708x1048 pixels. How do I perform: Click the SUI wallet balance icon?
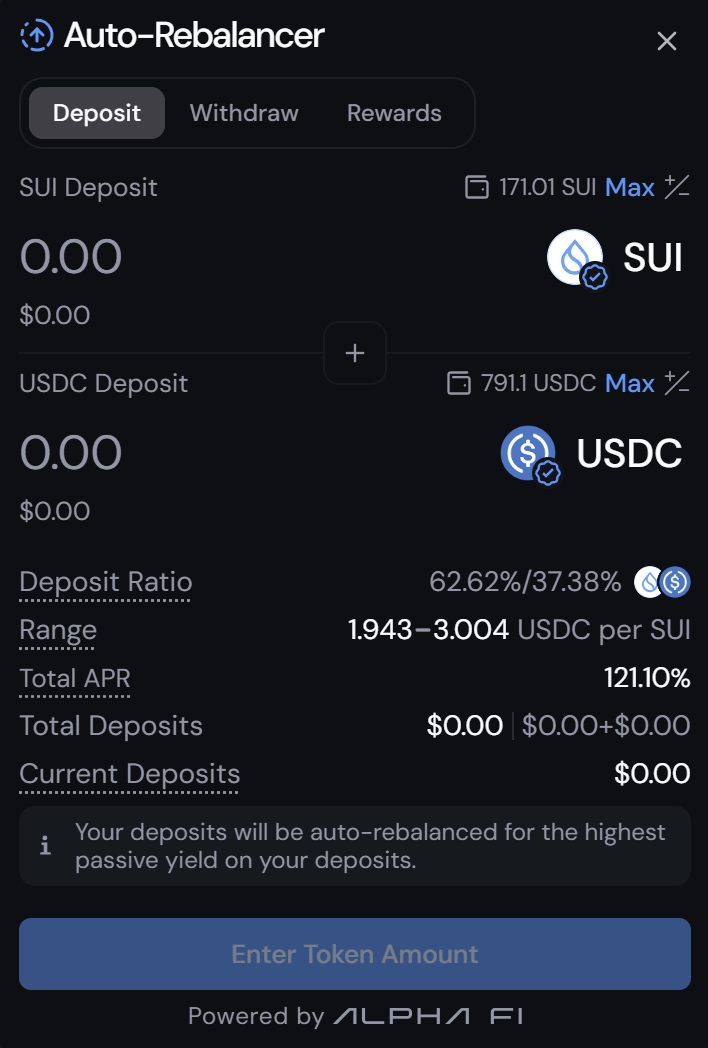477,187
